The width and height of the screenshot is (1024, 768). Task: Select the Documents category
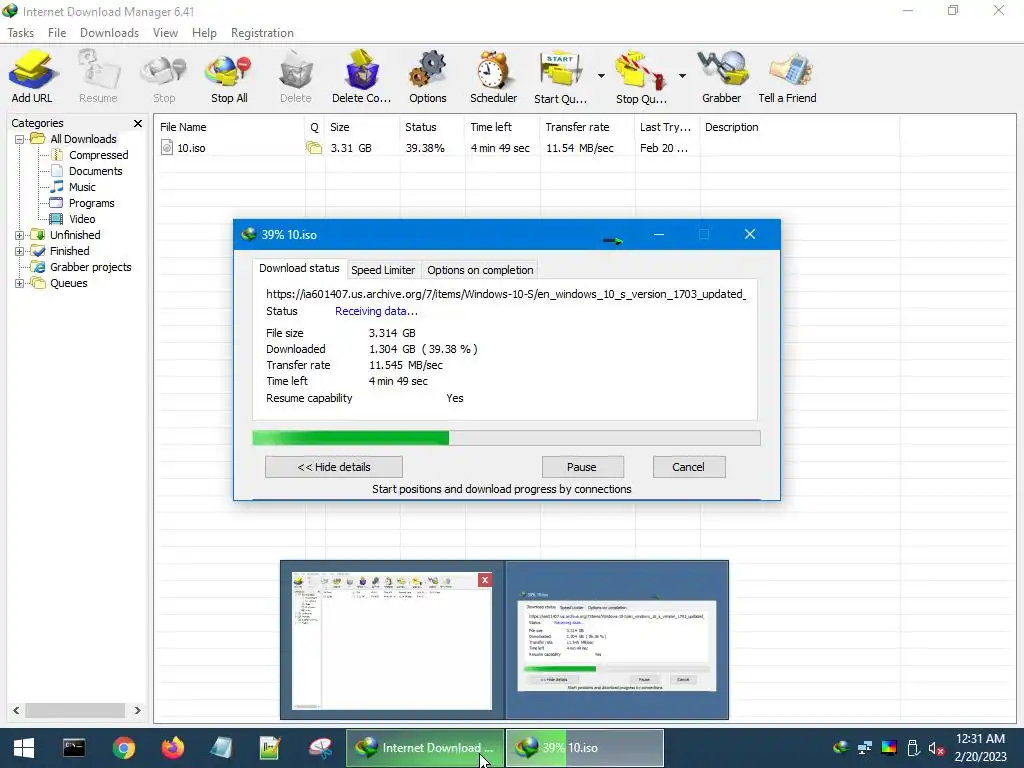(95, 171)
